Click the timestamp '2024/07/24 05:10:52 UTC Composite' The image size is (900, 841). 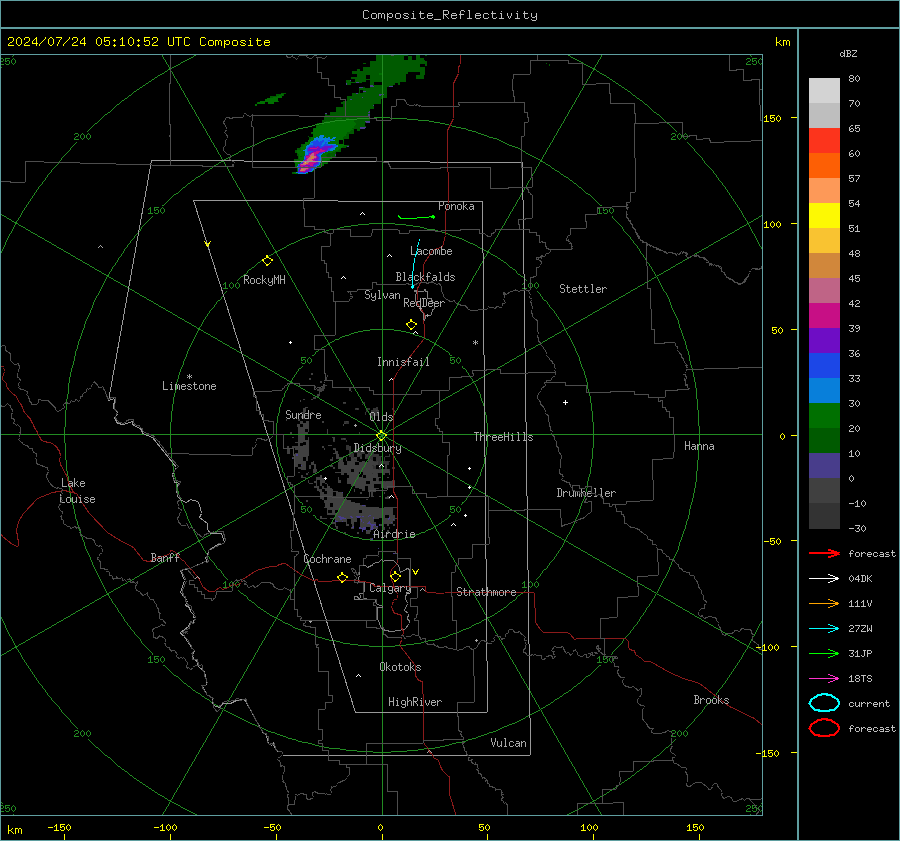[x=138, y=42]
